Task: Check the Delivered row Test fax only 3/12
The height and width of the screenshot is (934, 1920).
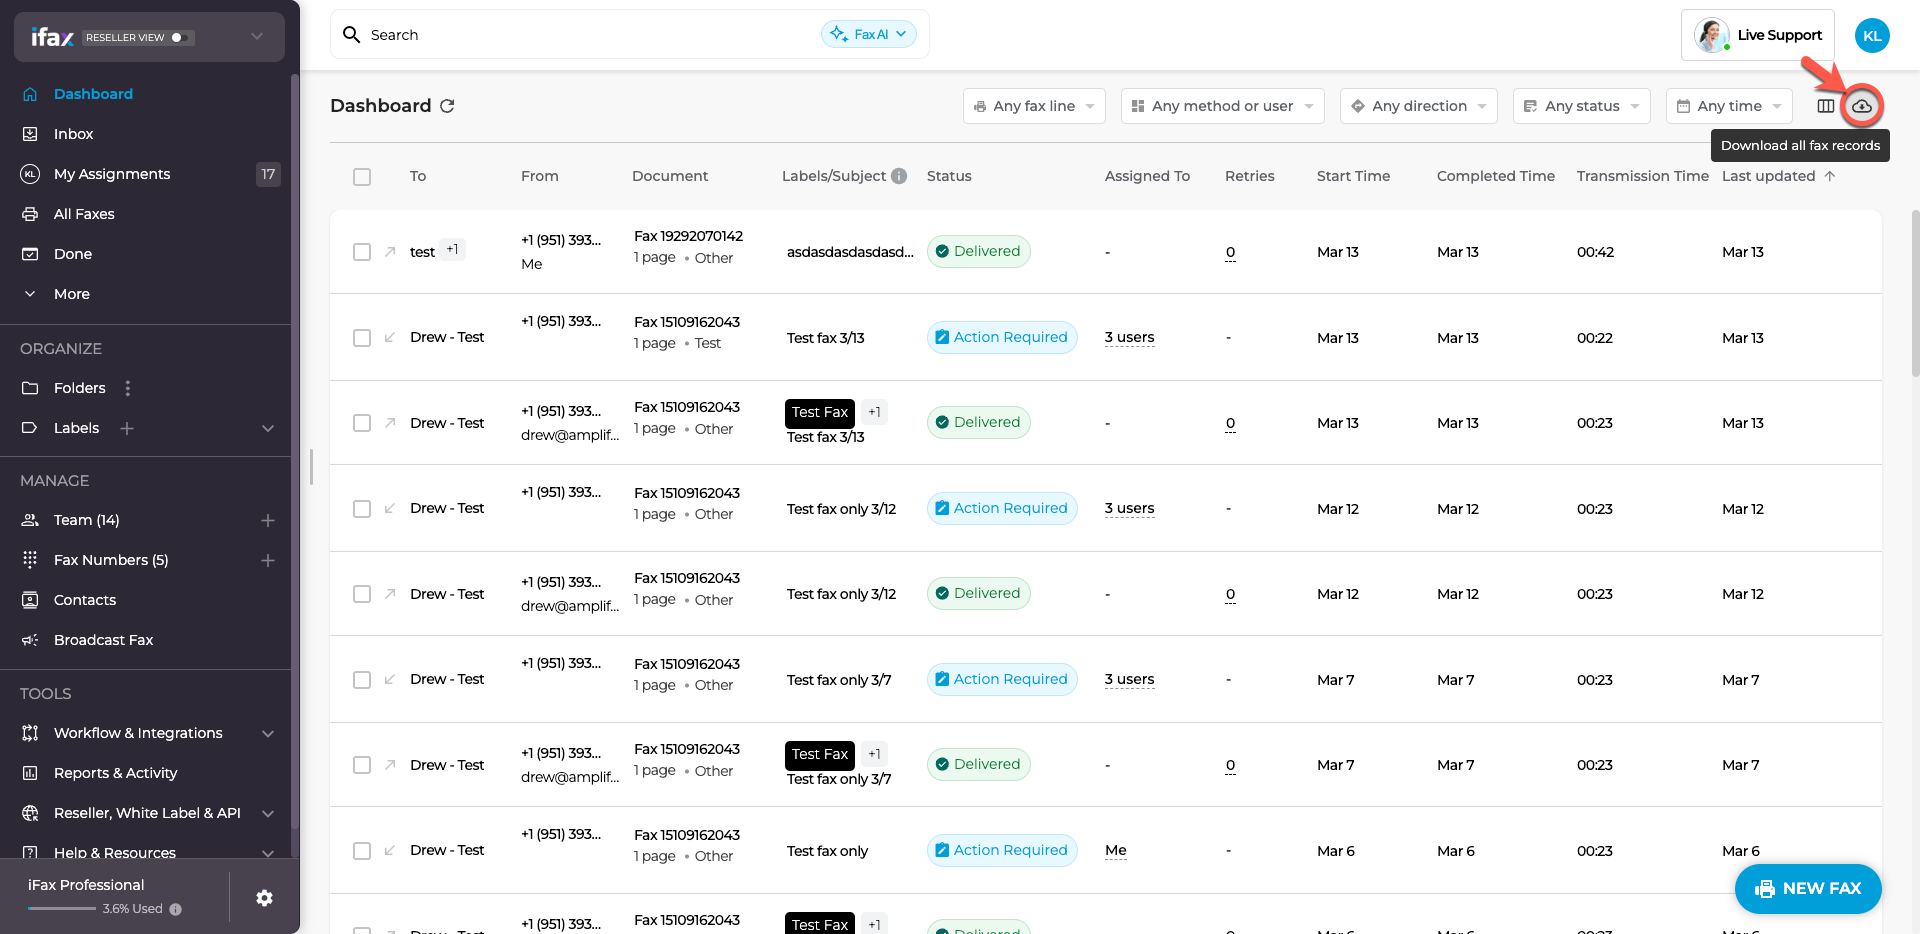Action: (x=362, y=594)
